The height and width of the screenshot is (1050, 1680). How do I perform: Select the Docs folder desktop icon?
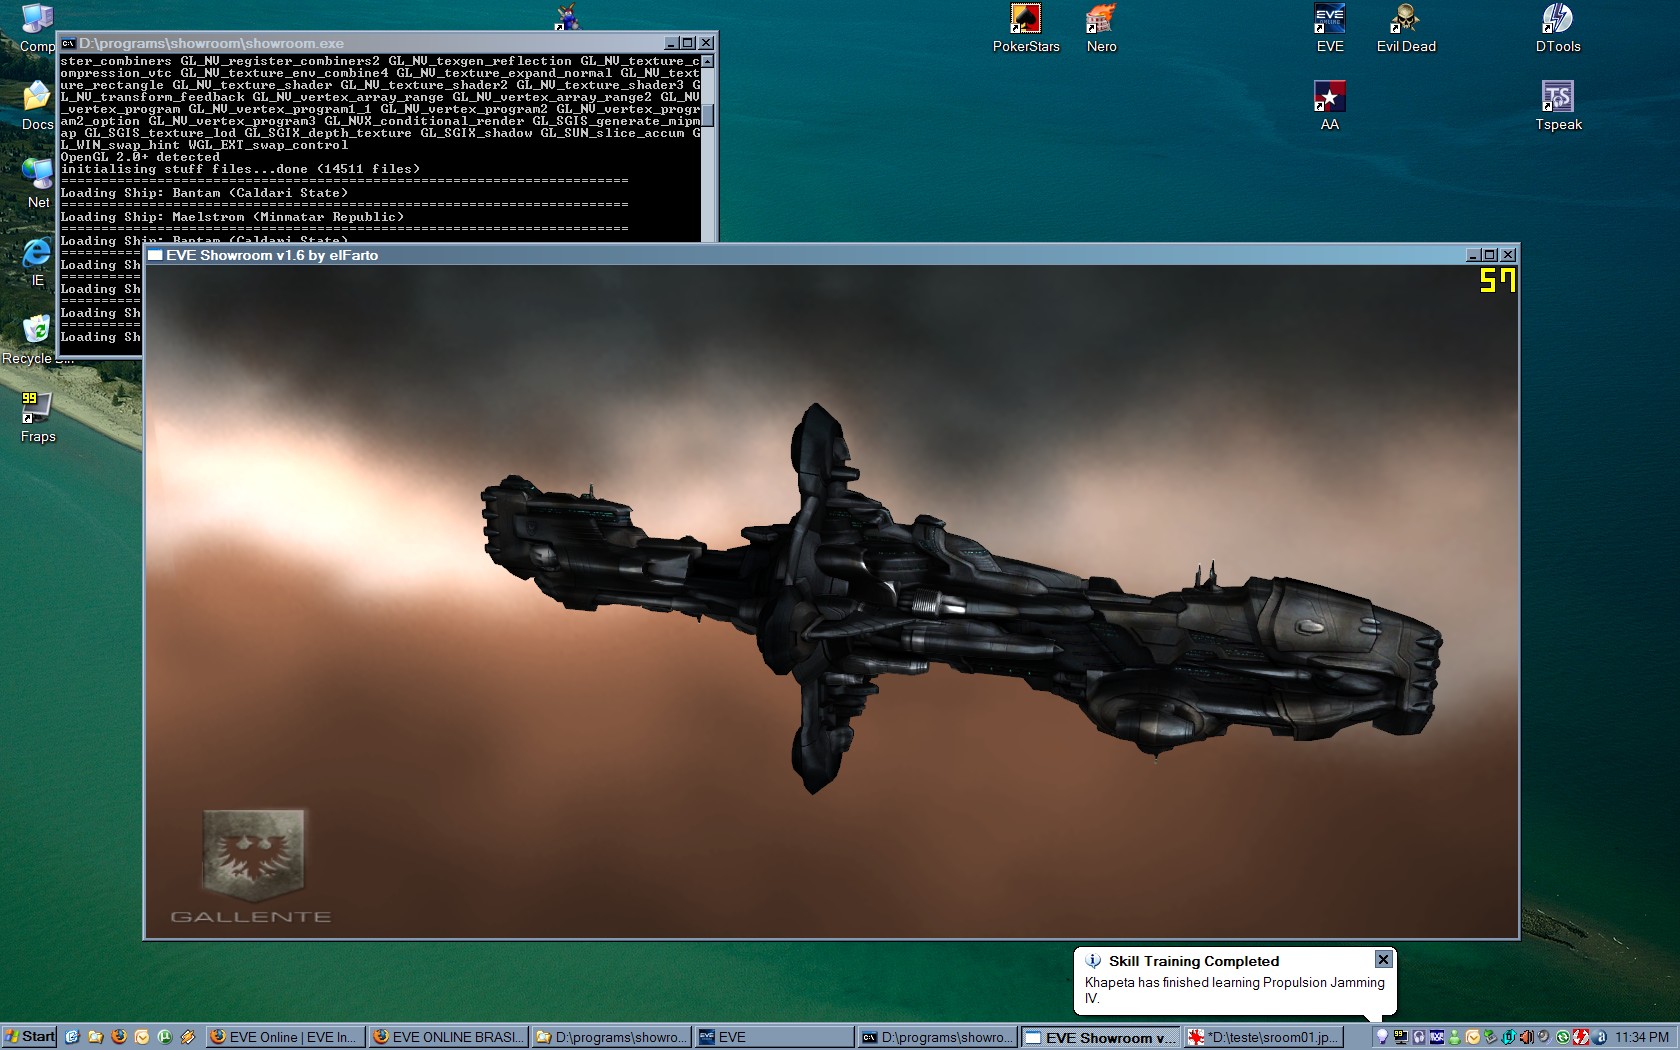click(38, 106)
